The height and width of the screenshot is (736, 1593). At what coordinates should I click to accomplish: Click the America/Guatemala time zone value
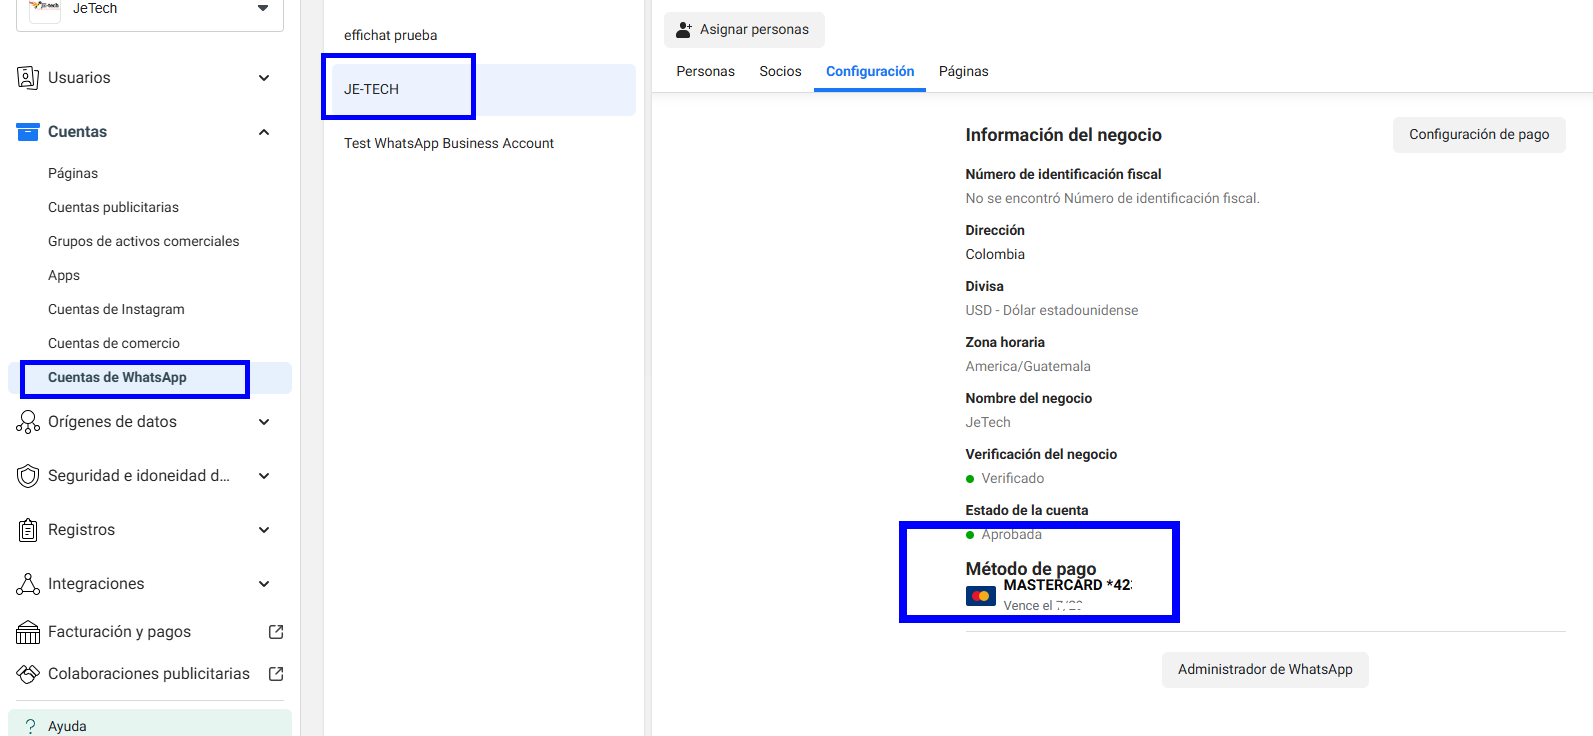1028,366
